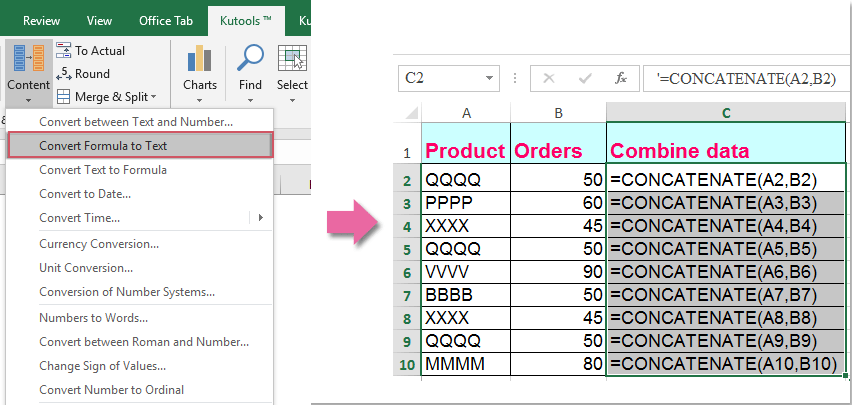Switch to the Review tab
This screenshot has height=405, width=852.
pyautogui.click(x=40, y=20)
